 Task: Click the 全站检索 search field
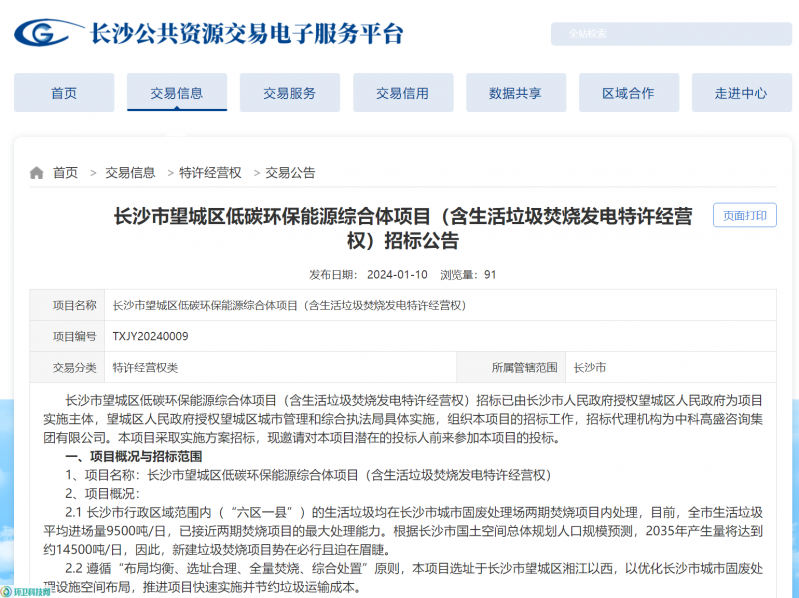click(x=663, y=34)
